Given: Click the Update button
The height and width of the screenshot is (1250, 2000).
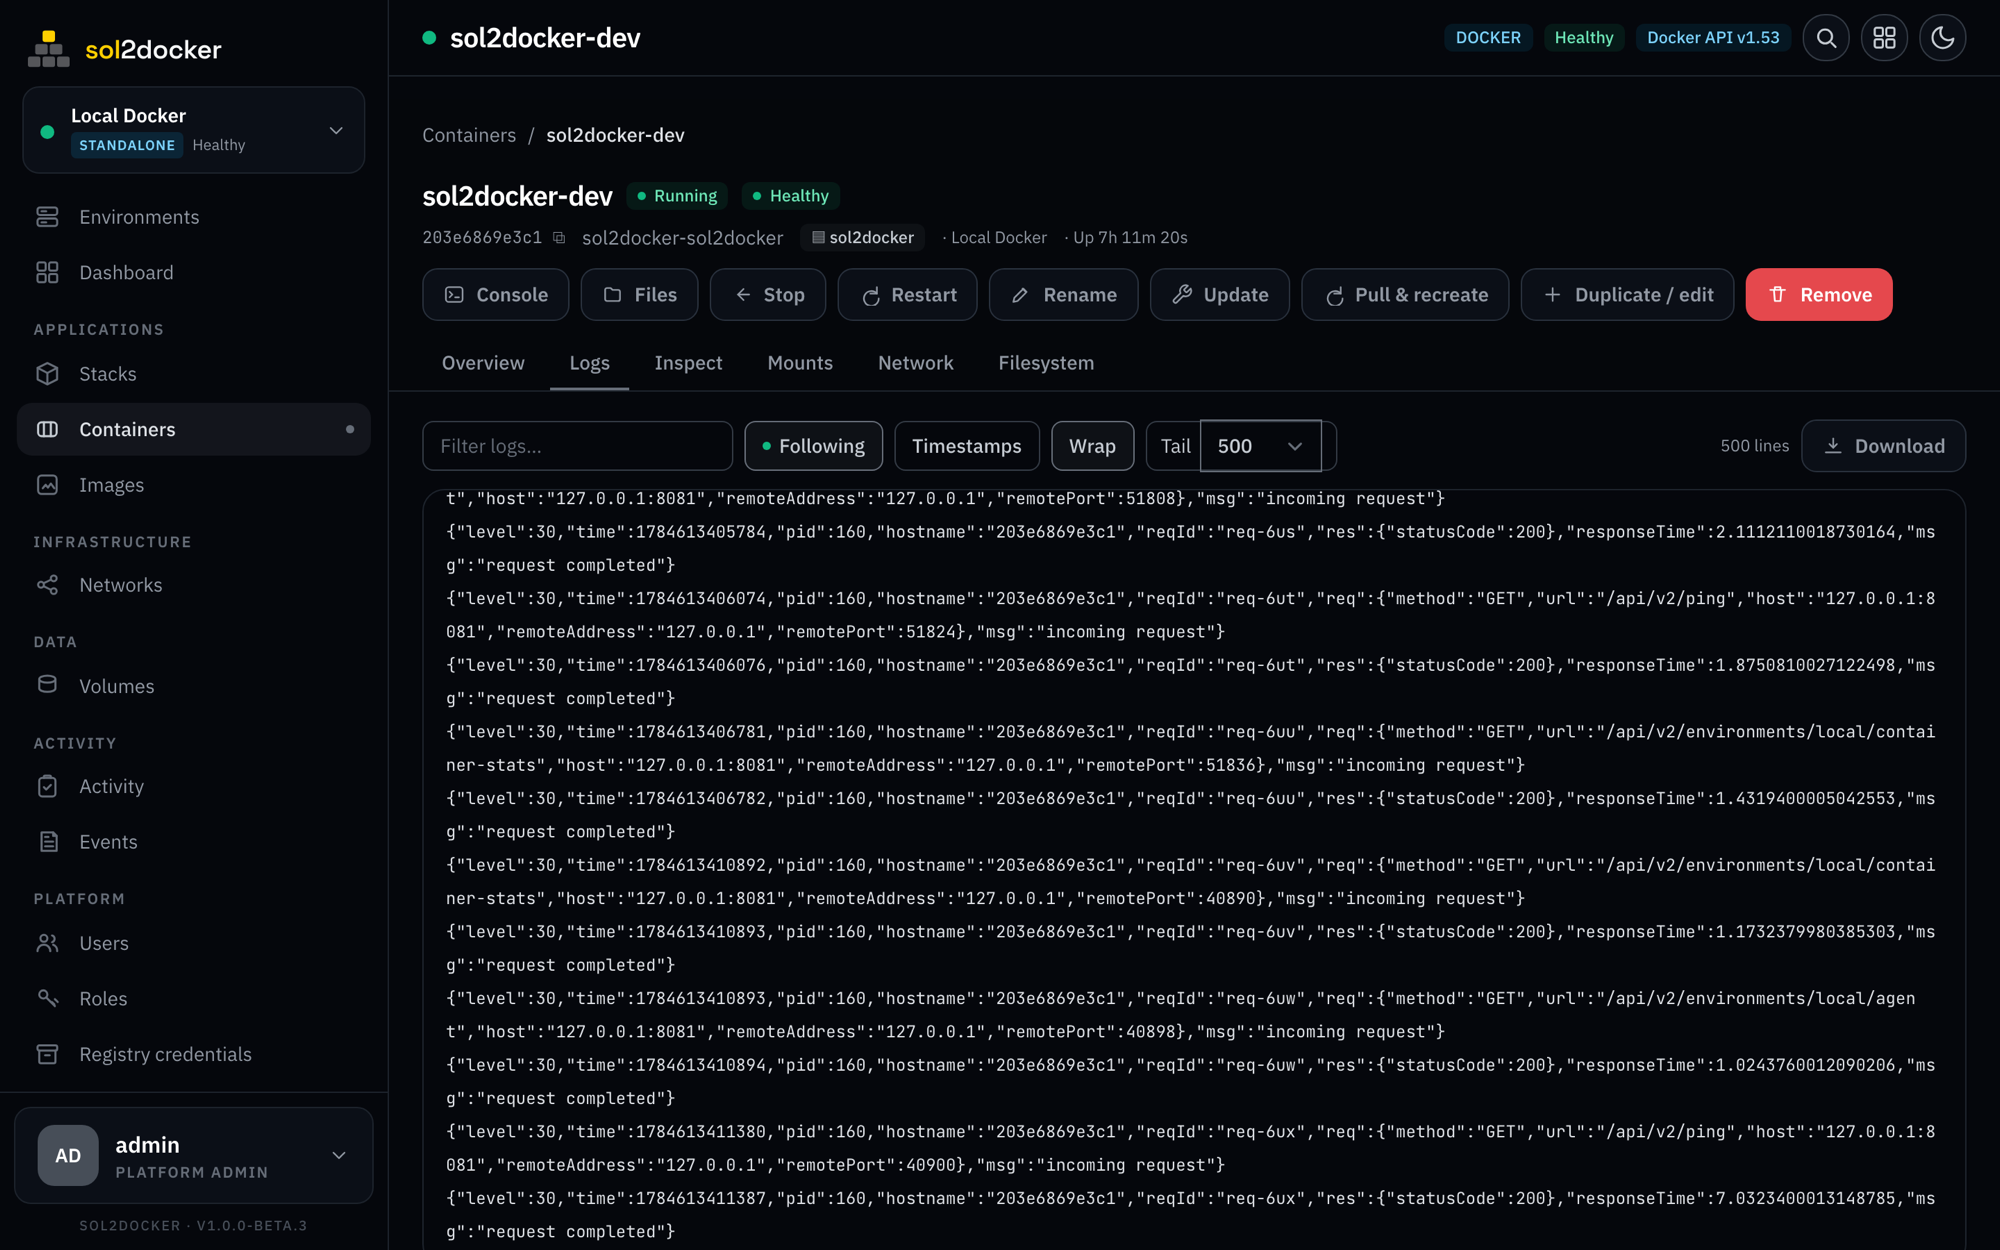Looking at the screenshot, I should [1219, 295].
